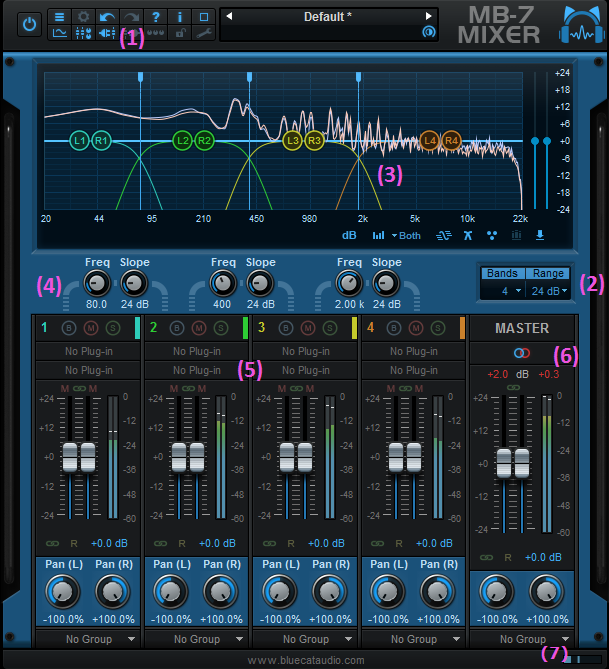Mute band 2 with M button
The width and height of the screenshot is (609, 669).
coord(198,328)
